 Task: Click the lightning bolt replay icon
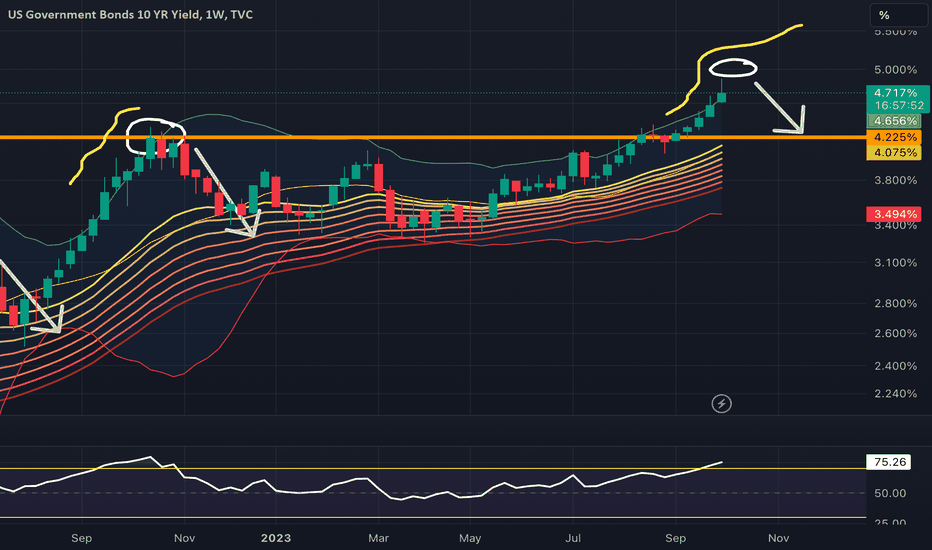(x=722, y=404)
